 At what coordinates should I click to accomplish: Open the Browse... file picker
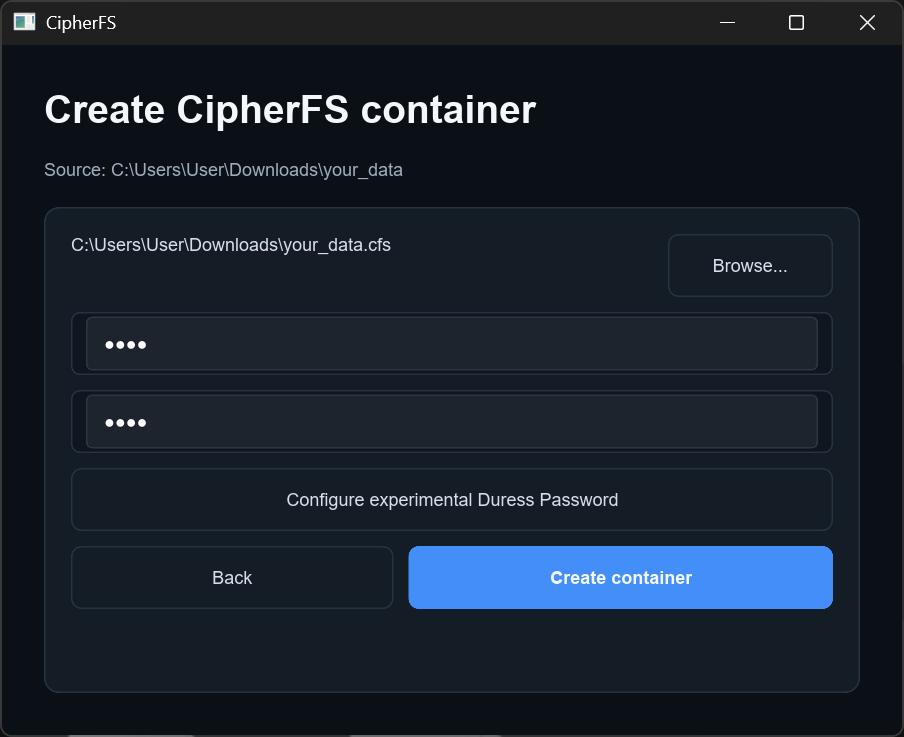tap(750, 265)
